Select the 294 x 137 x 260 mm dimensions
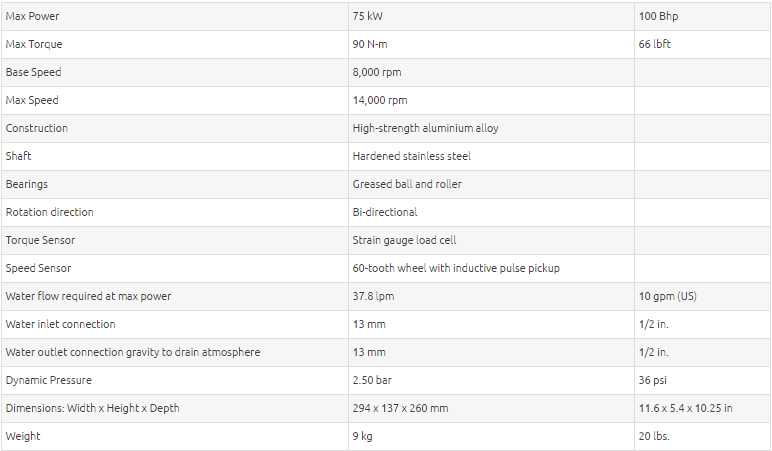 [400, 408]
